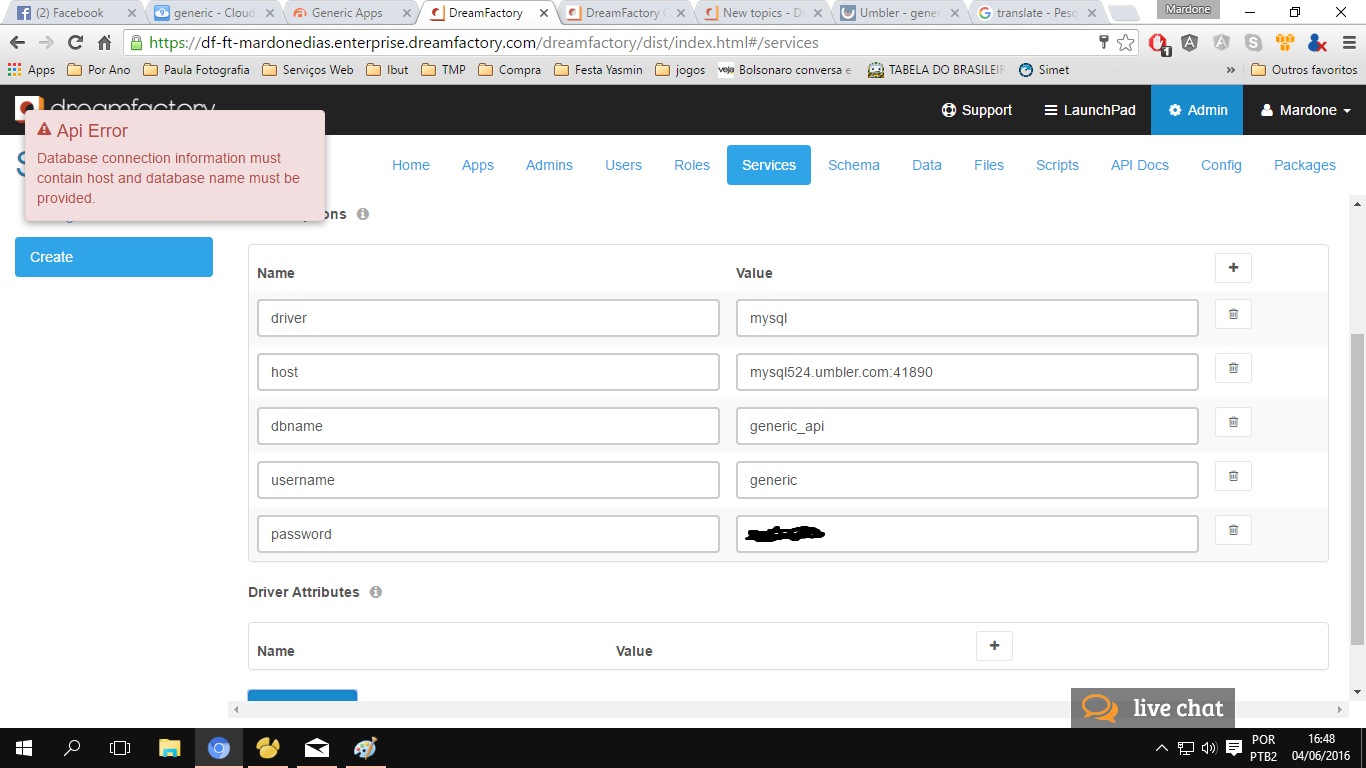The height and width of the screenshot is (768, 1366).
Task: Open the live chat widget
Action: 1153,708
